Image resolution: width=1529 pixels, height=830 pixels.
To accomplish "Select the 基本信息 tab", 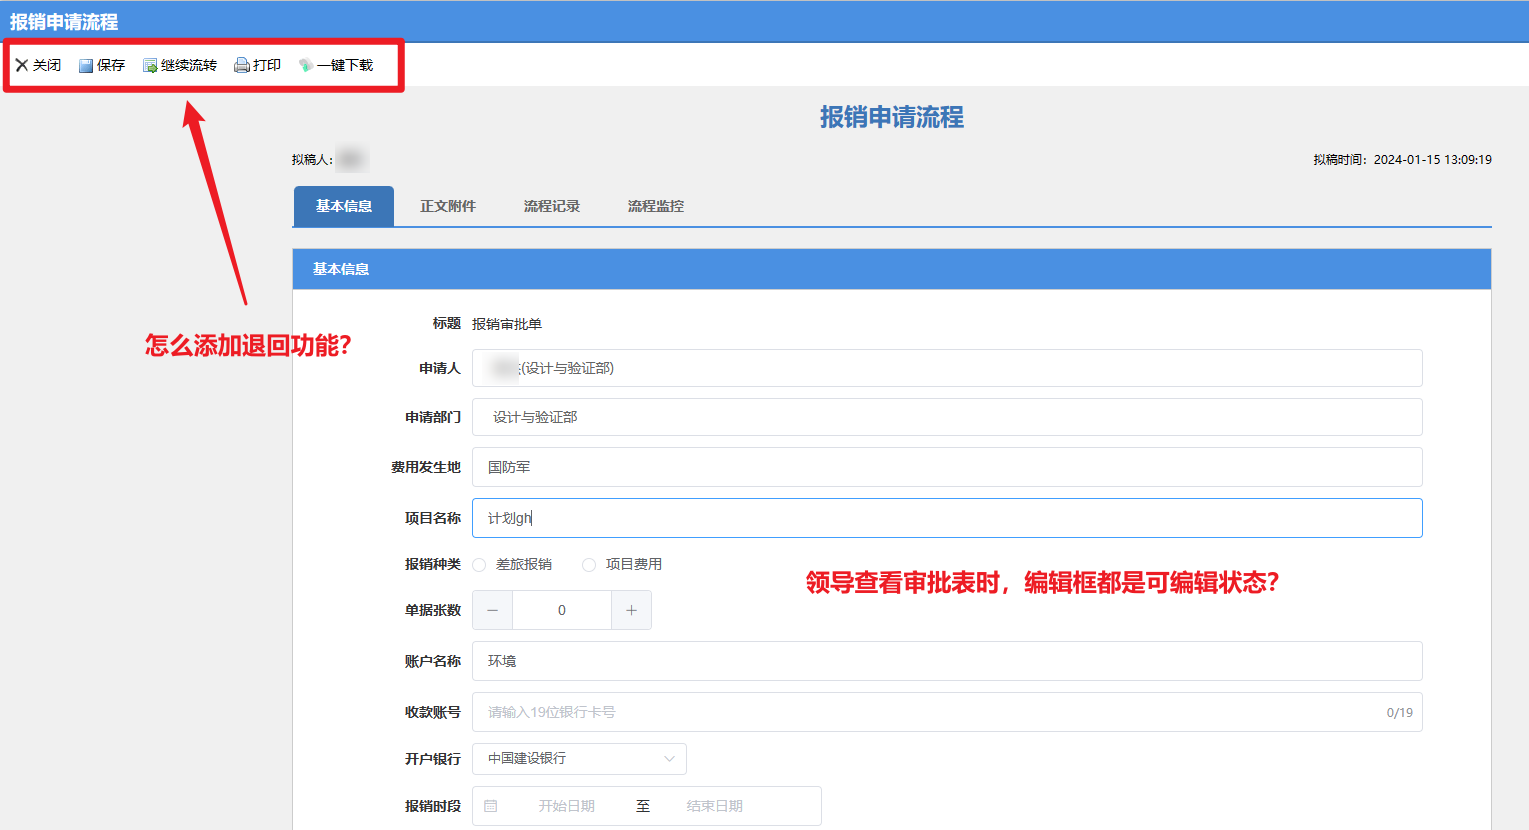I will coord(344,206).
